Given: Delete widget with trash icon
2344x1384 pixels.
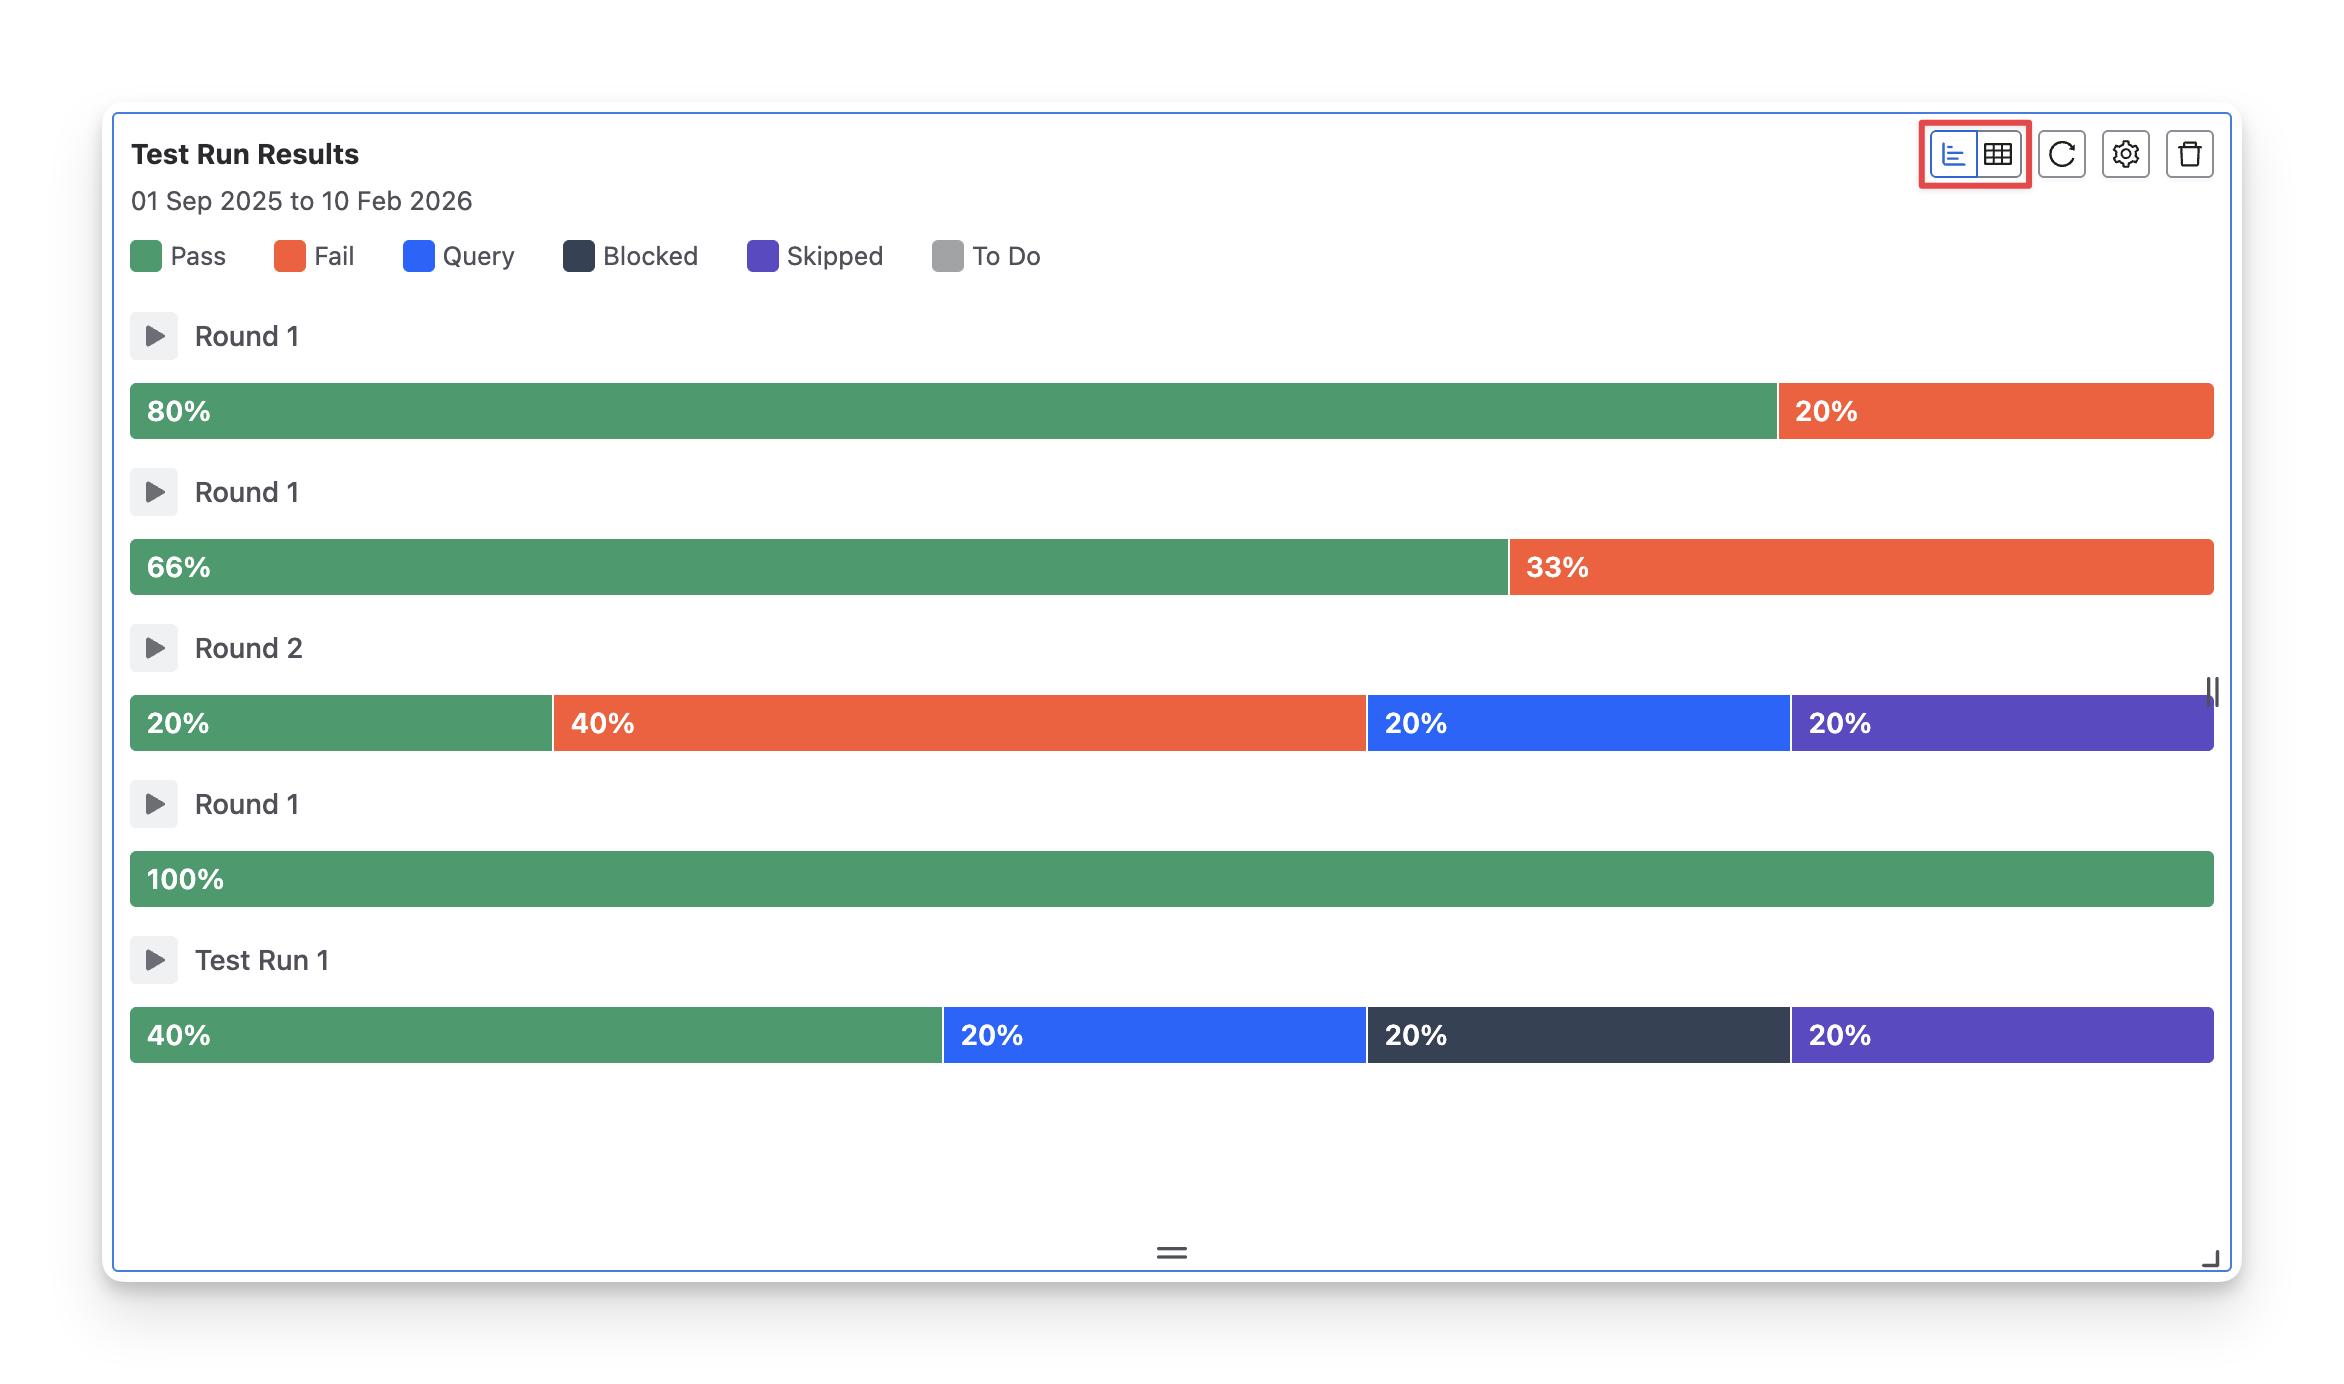Looking at the screenshot, I should (x=2190, y=155).
